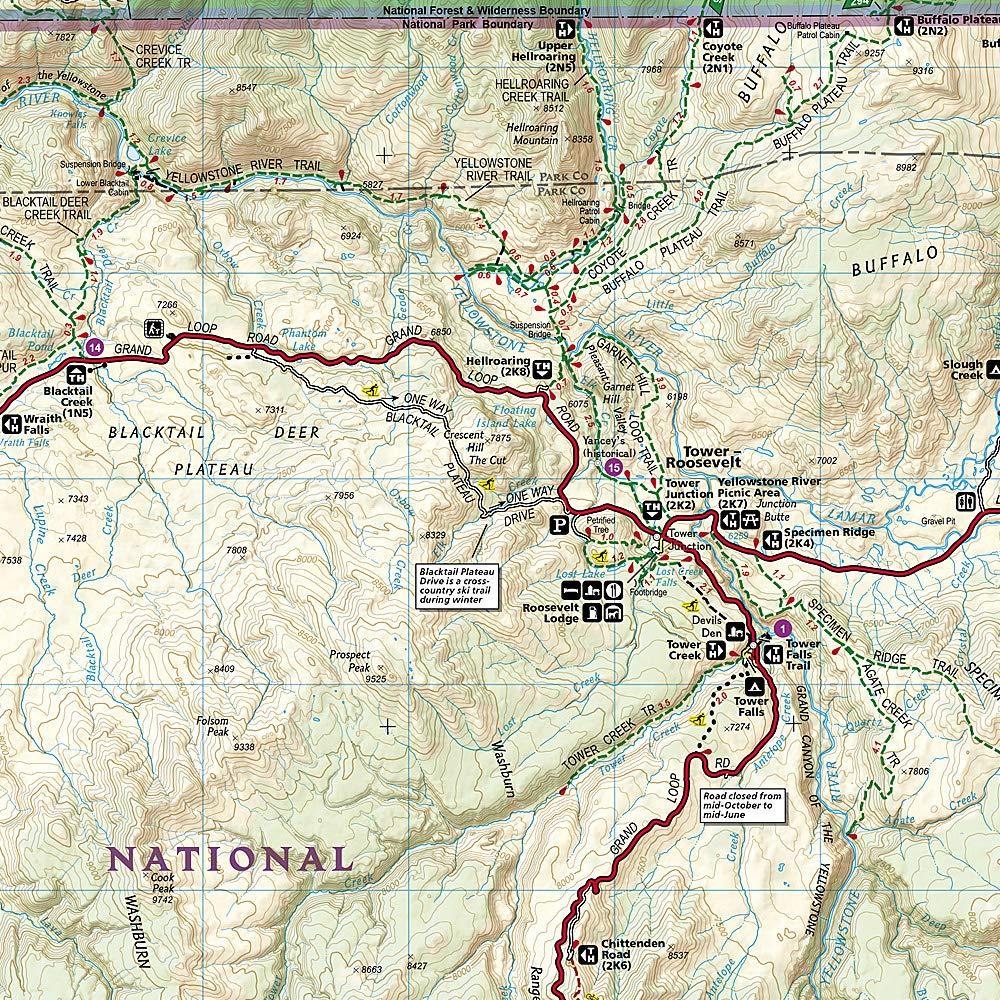
Task: Click the Tower Creek trailhead icon
Action: [716, 651]
